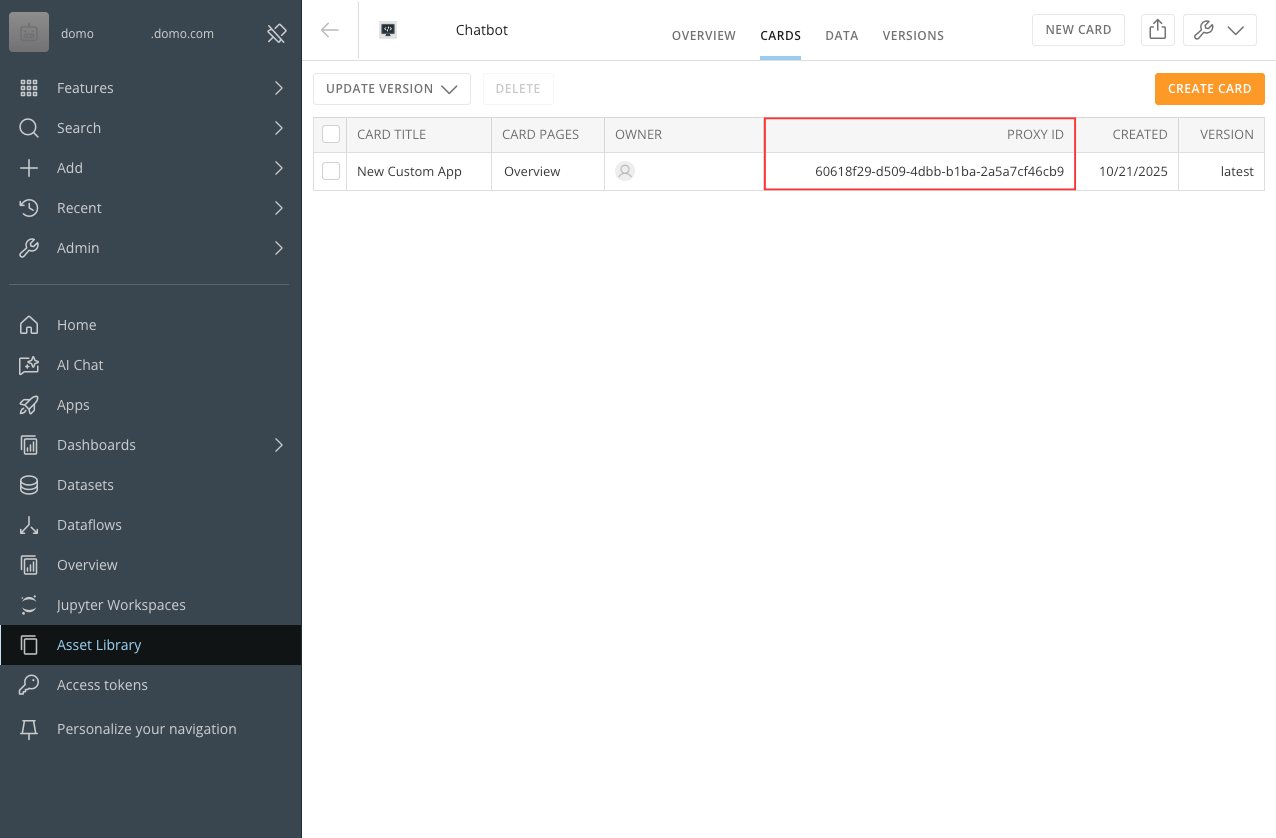The height and width of the screenshot is (838, 1276).
Task: Click the .domo.com domain text
Action: pyautogui.click(x=181, y=33)
